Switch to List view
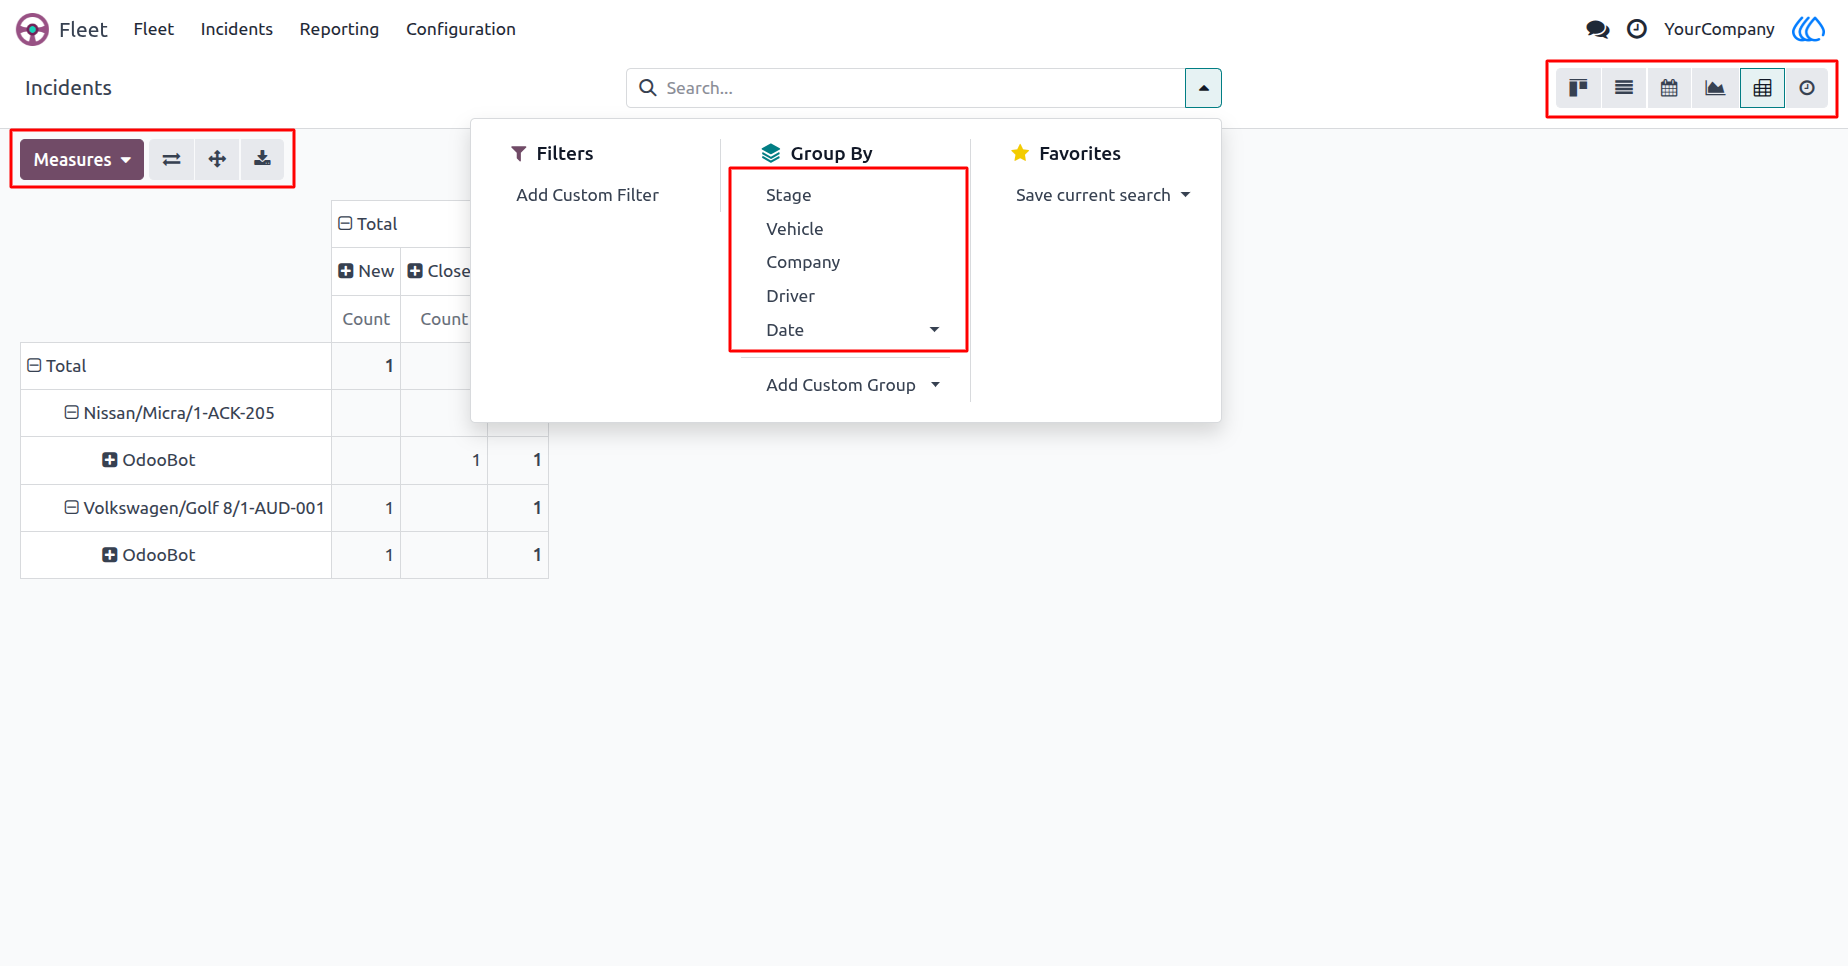Viewport: 1848px width, 966px height. click(x=1624, y=88)
